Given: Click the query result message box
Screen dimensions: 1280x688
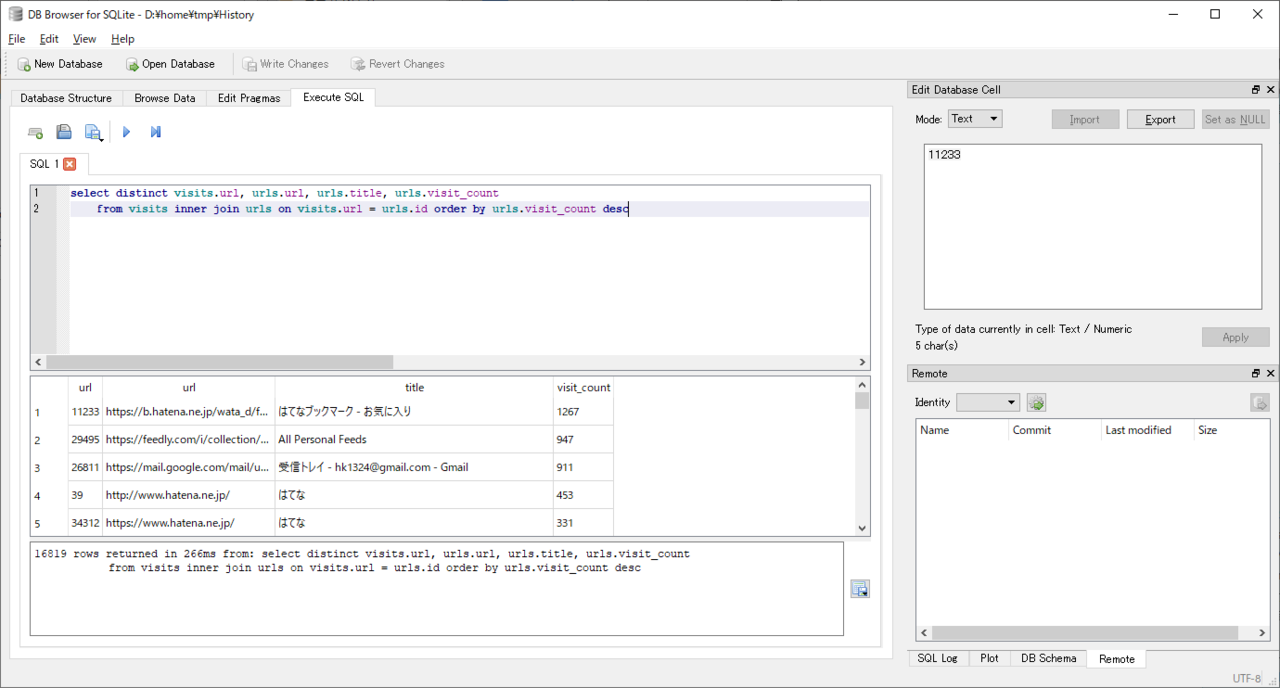Looking at the screenshot, I should 436,589.
